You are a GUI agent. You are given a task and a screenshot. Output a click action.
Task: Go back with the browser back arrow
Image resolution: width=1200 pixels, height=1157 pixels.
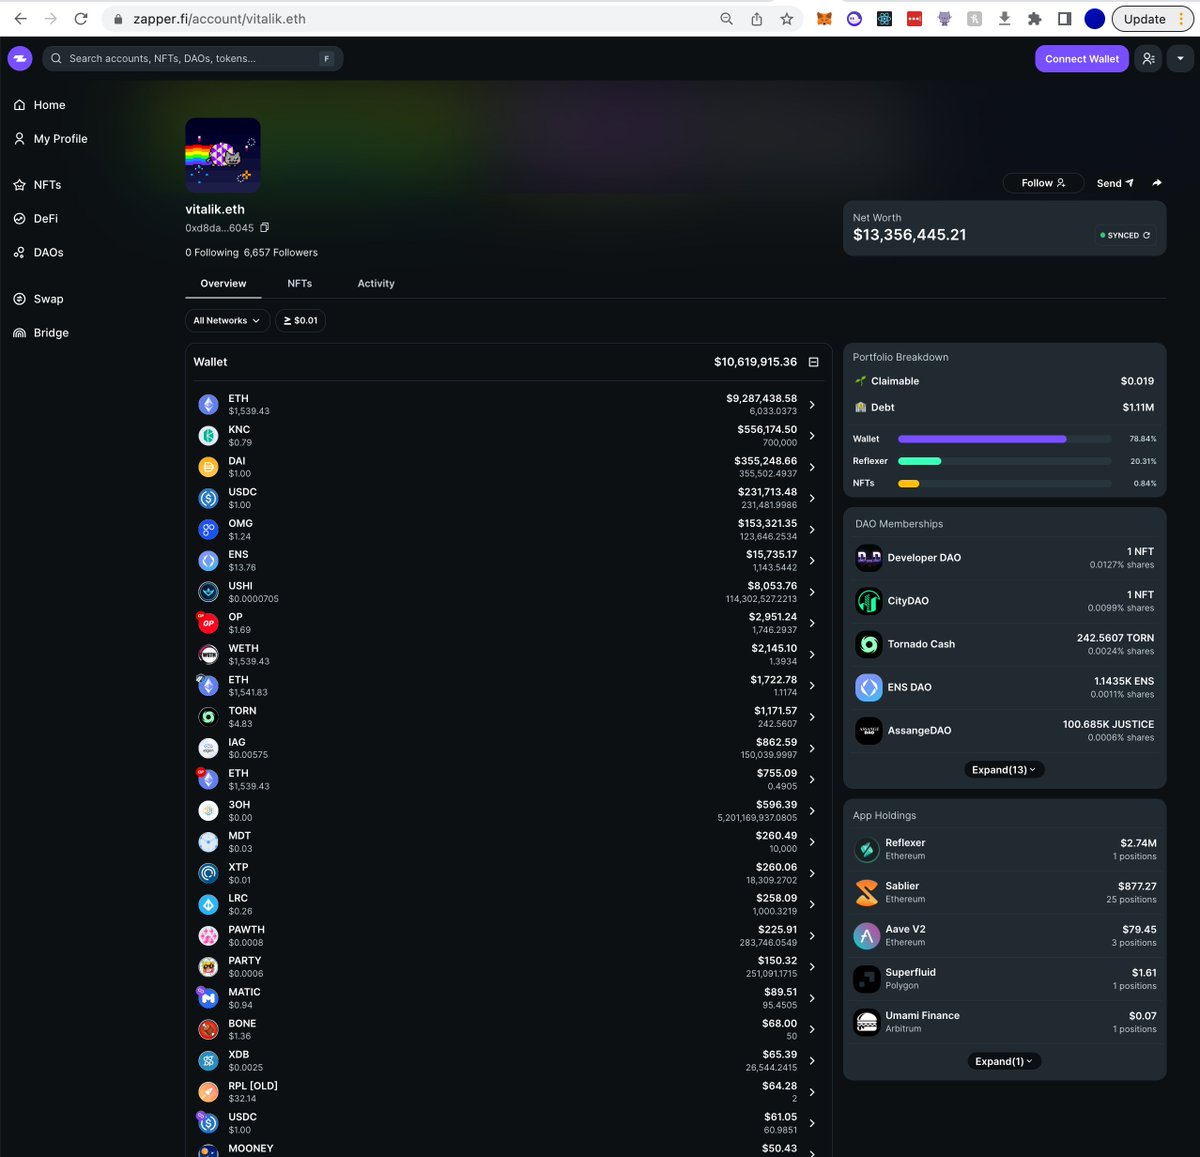[20, 18]
